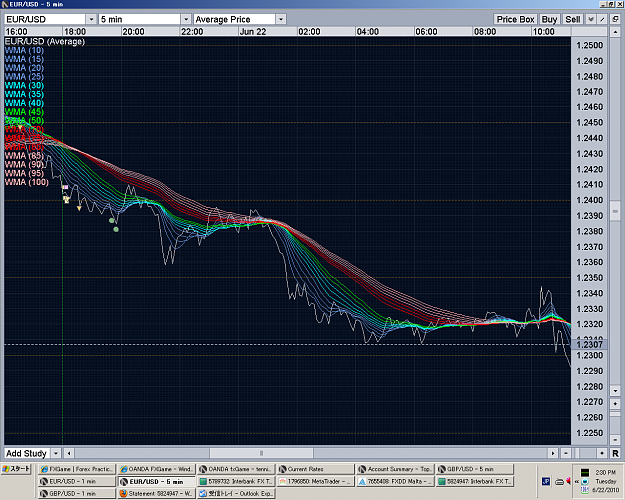Click the 1.2500 price axis label
The height and width of the screenshot is (500, 625).
590,45
